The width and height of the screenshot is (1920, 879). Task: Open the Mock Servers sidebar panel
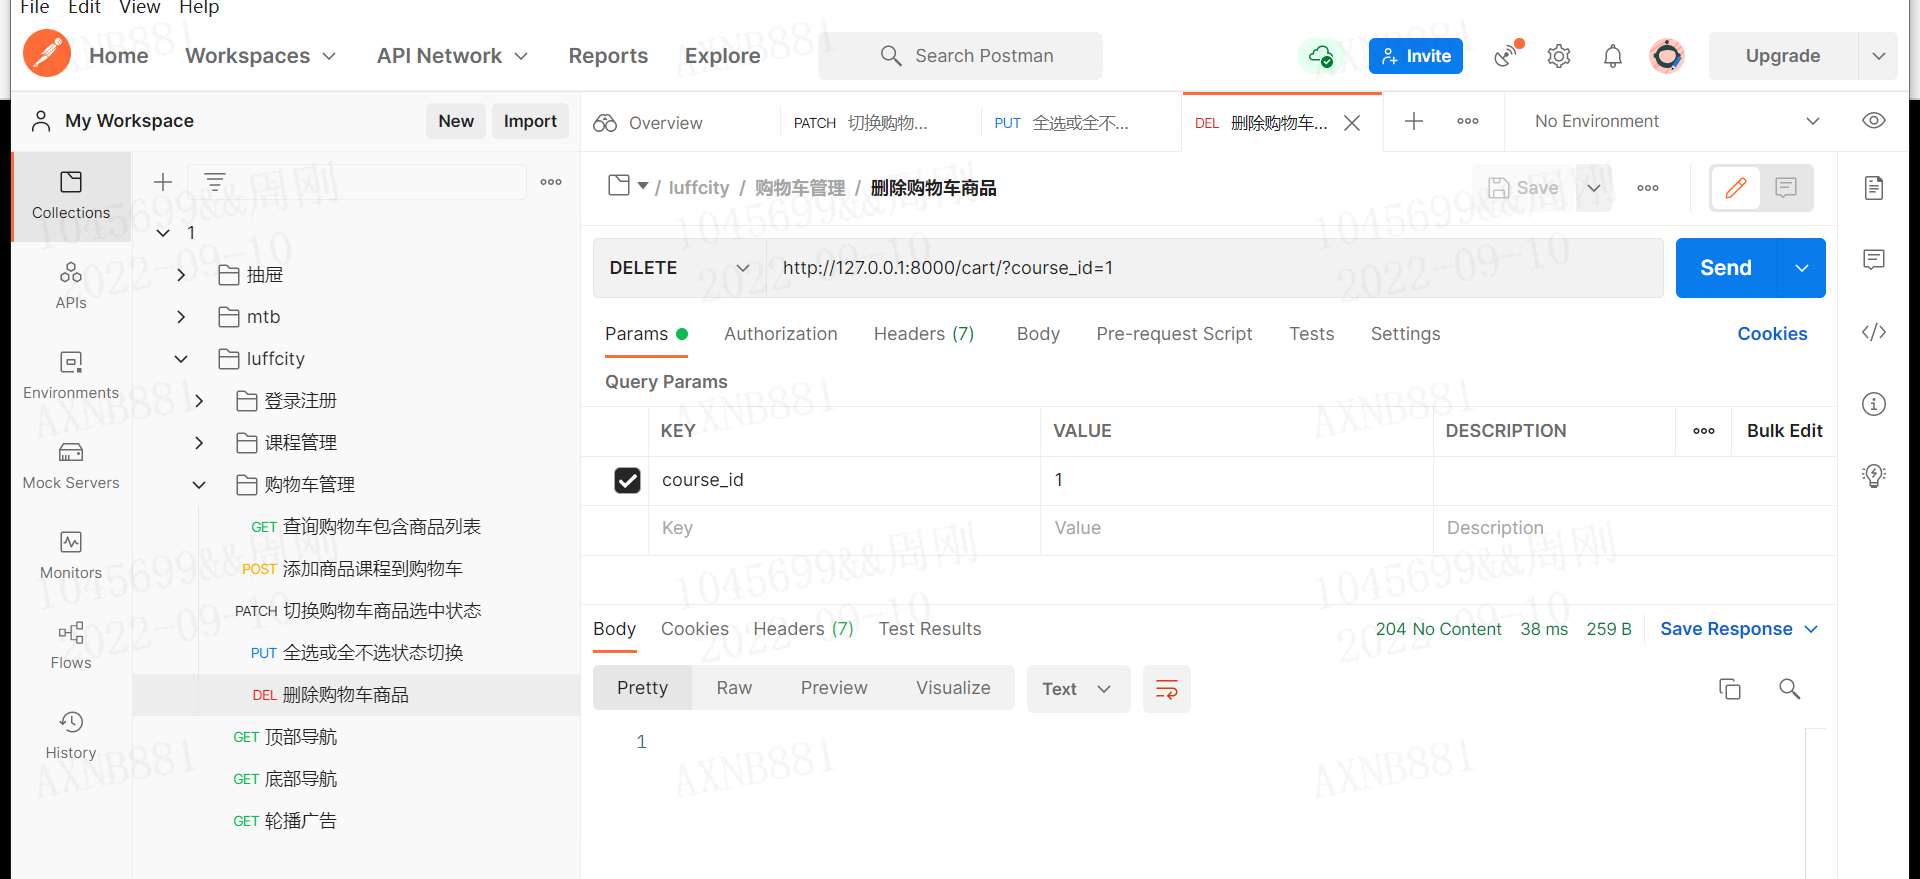71,466
